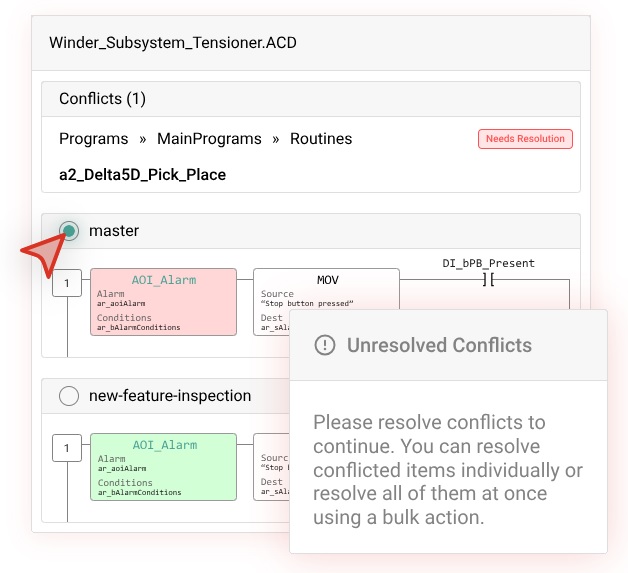Click the Programs breadcrumb
The width and height of the screenshot is (628, 573).
tap(94, 139)
